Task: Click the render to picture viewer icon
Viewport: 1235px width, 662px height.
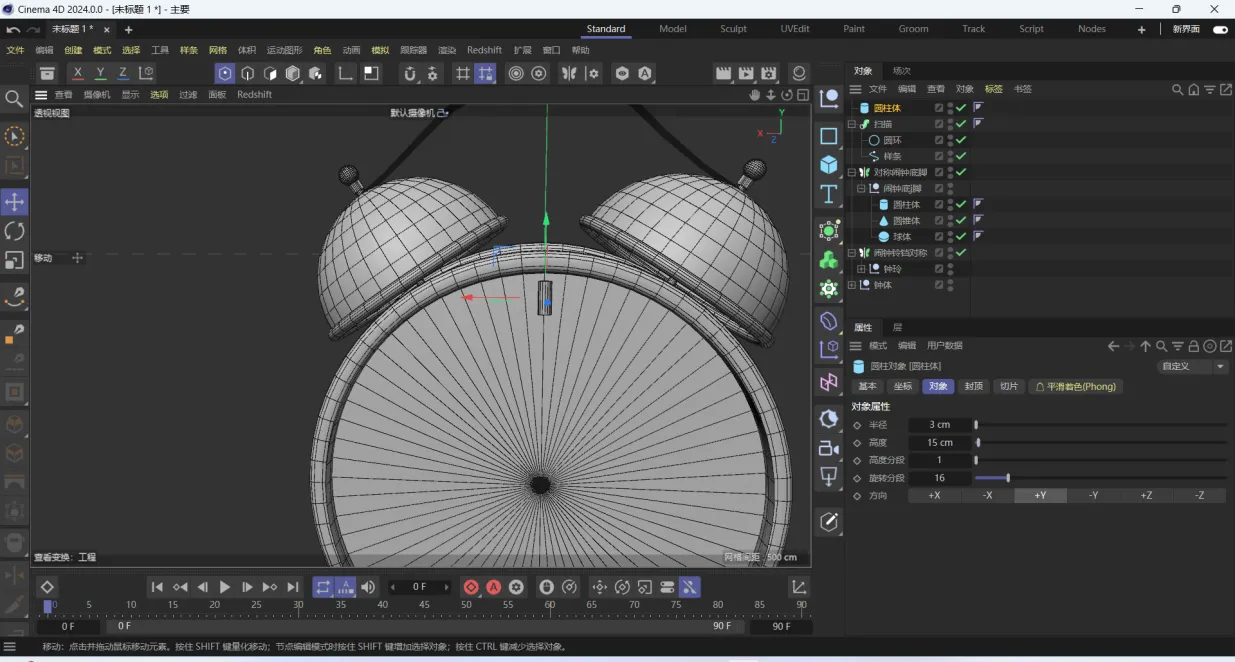Action: pyautogui.click(x=746, y=73)
